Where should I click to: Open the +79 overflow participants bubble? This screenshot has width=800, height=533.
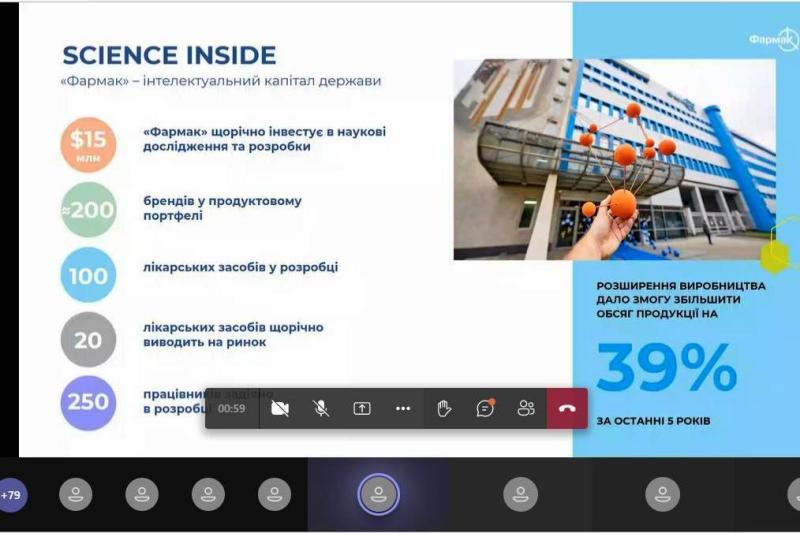click(12, 495)
